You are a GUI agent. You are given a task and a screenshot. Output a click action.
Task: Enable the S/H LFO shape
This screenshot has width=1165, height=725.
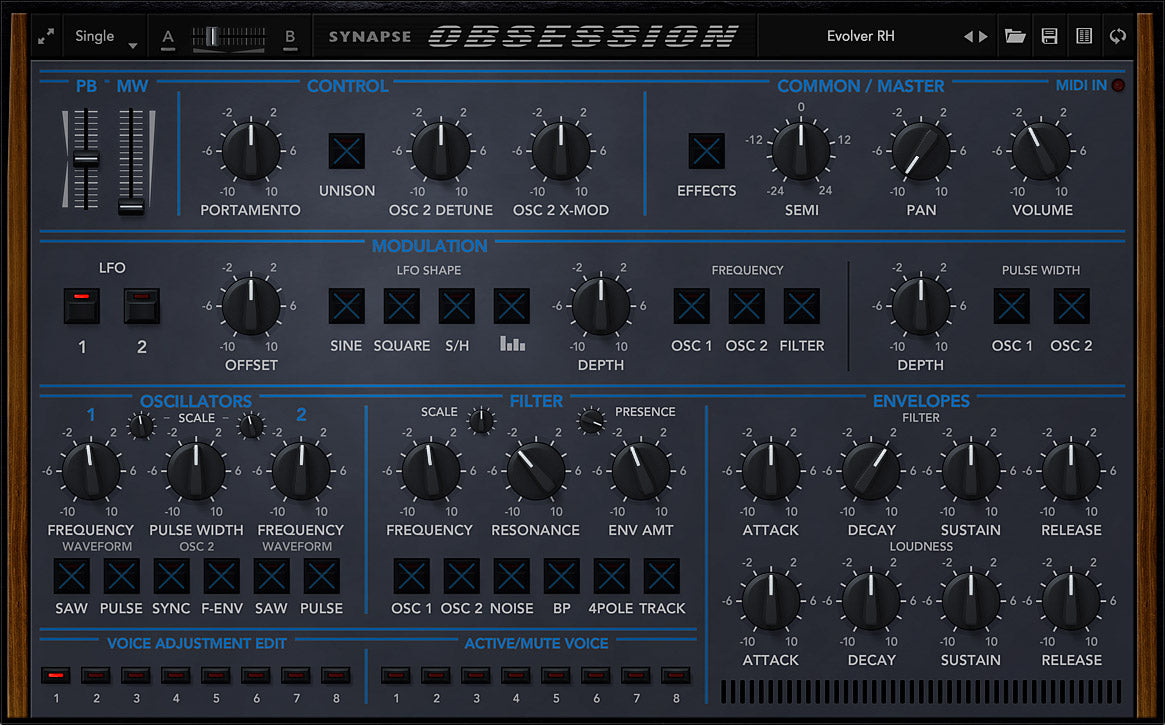coord(457,306)
